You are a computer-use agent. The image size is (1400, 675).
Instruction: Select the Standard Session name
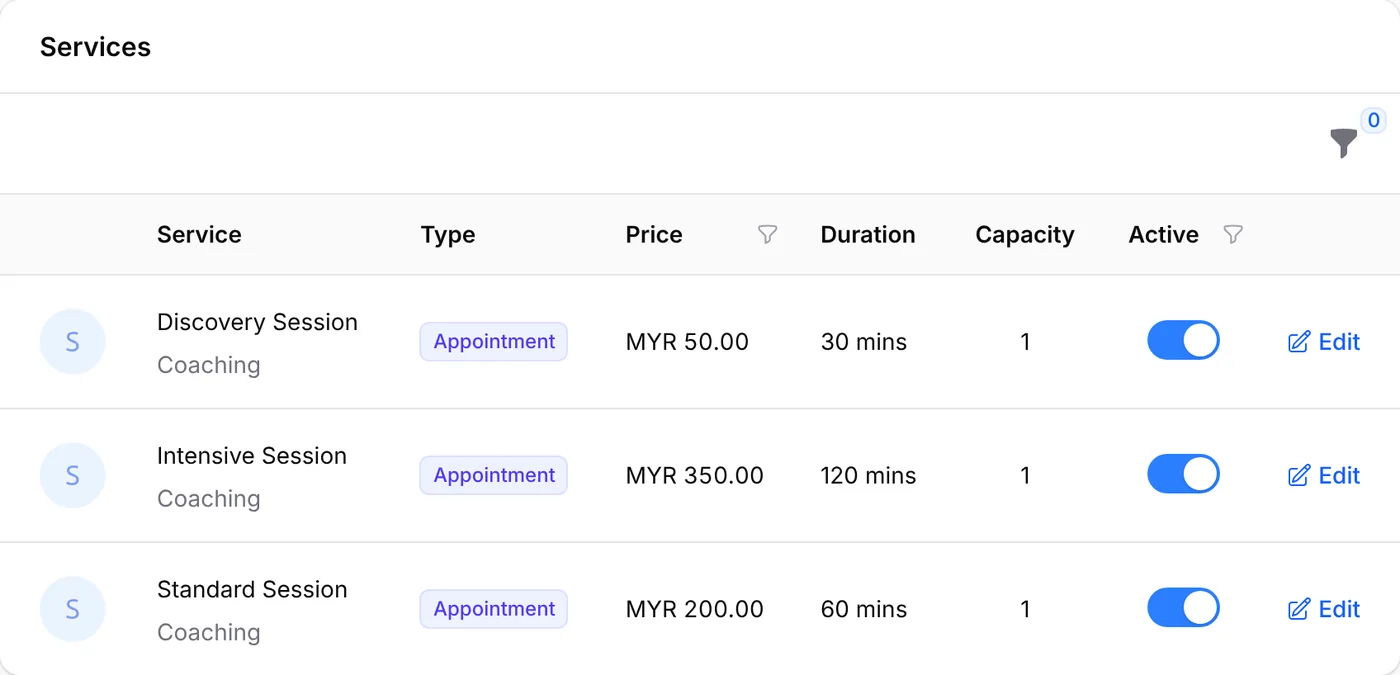[252, 589]
